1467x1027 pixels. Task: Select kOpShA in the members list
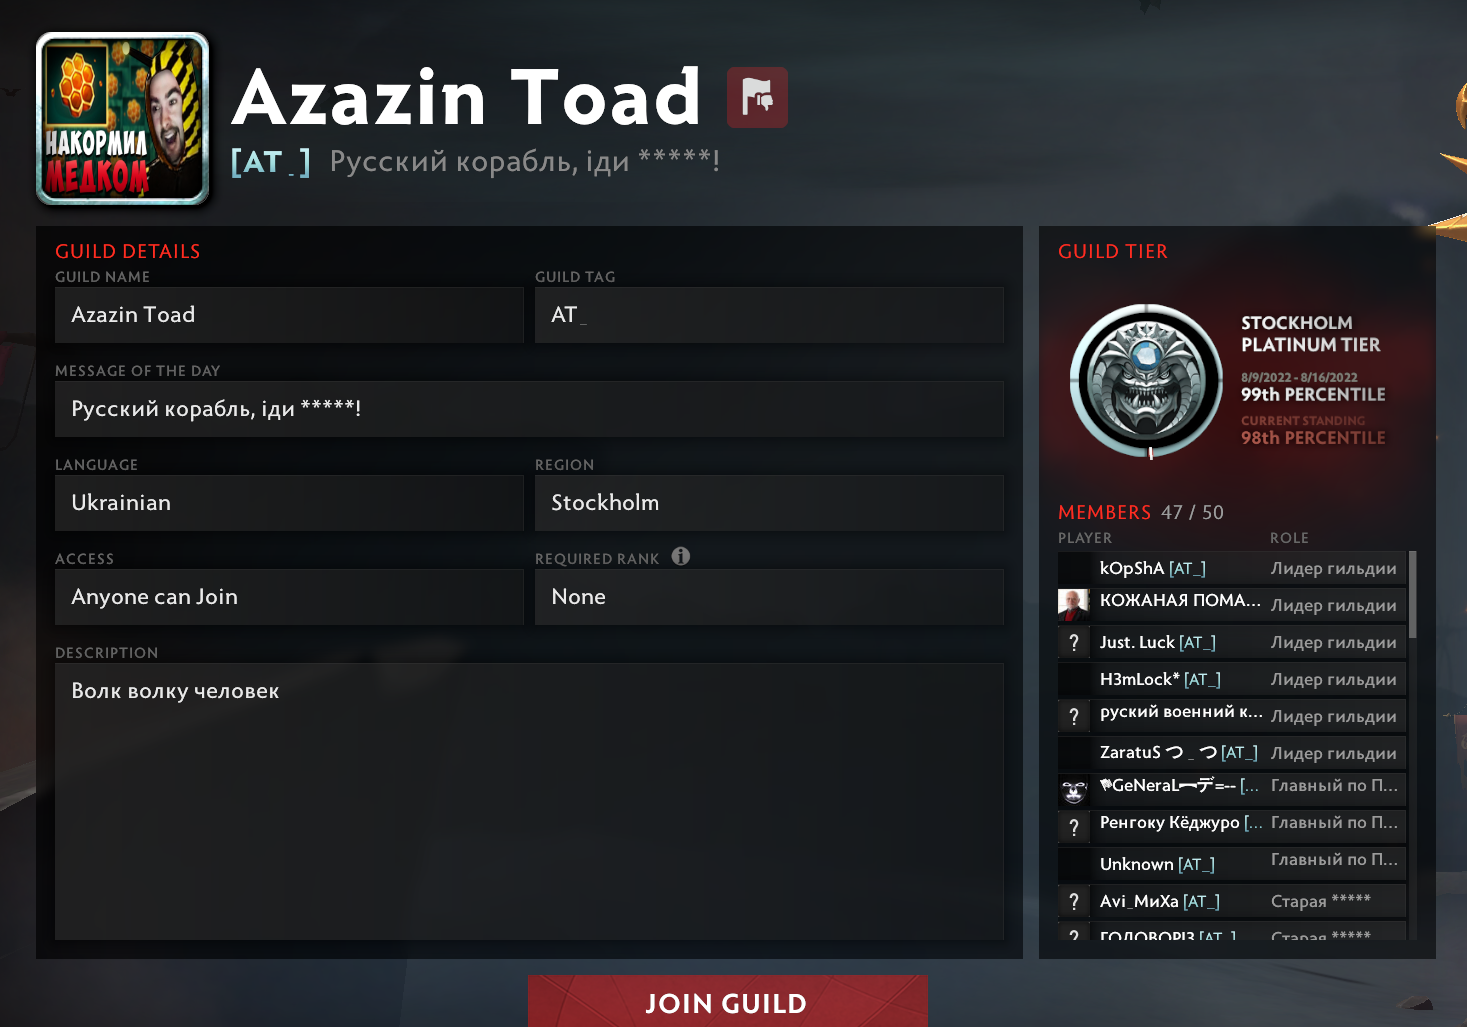pos(1232,568)
